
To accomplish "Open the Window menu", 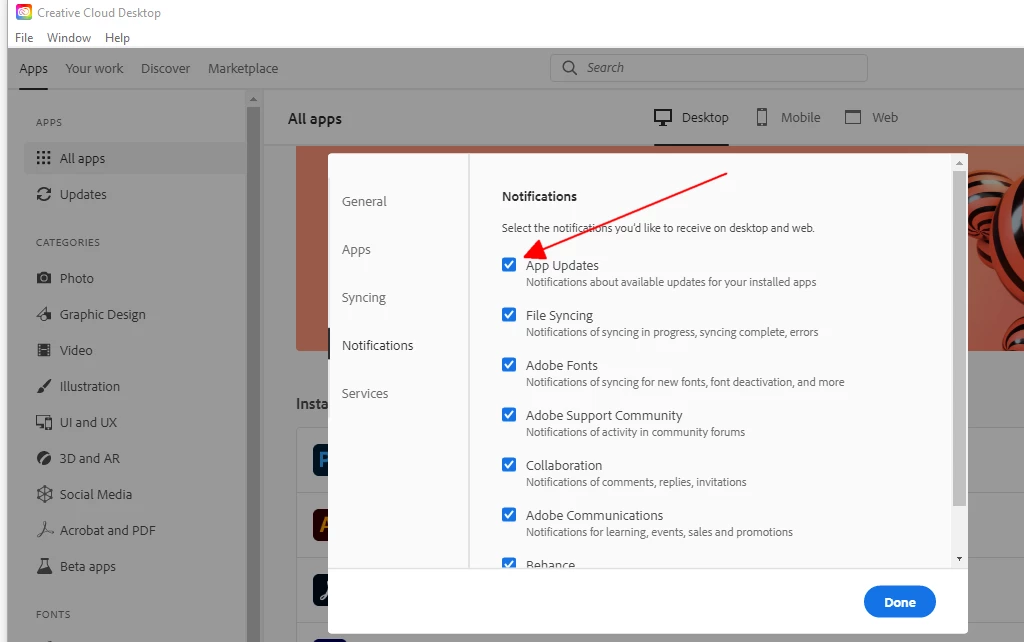I will 69,38.
